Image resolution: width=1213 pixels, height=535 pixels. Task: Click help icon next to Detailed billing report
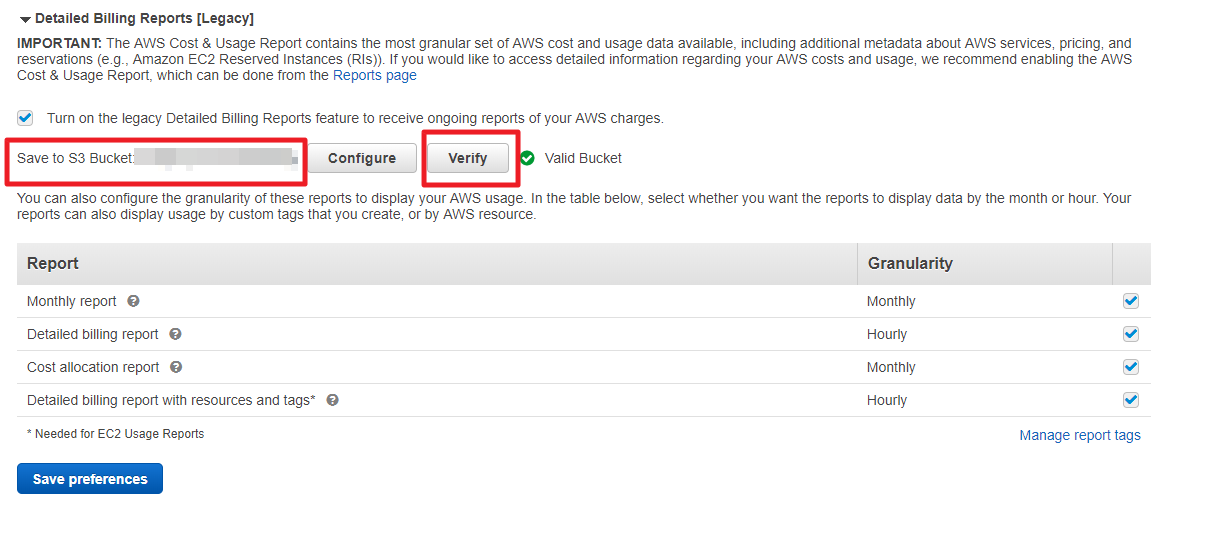tap(175, 334)
